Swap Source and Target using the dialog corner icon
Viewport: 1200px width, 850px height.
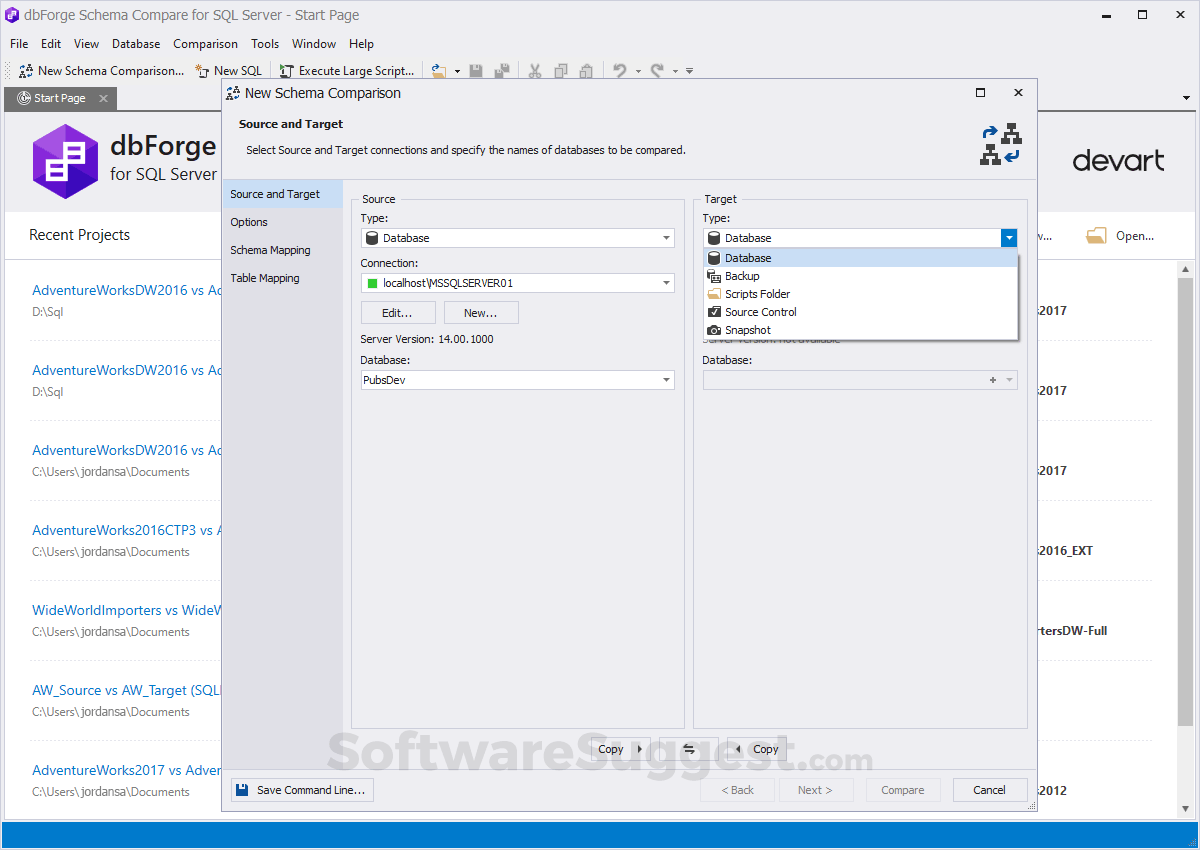click(x=1001, y=142)
